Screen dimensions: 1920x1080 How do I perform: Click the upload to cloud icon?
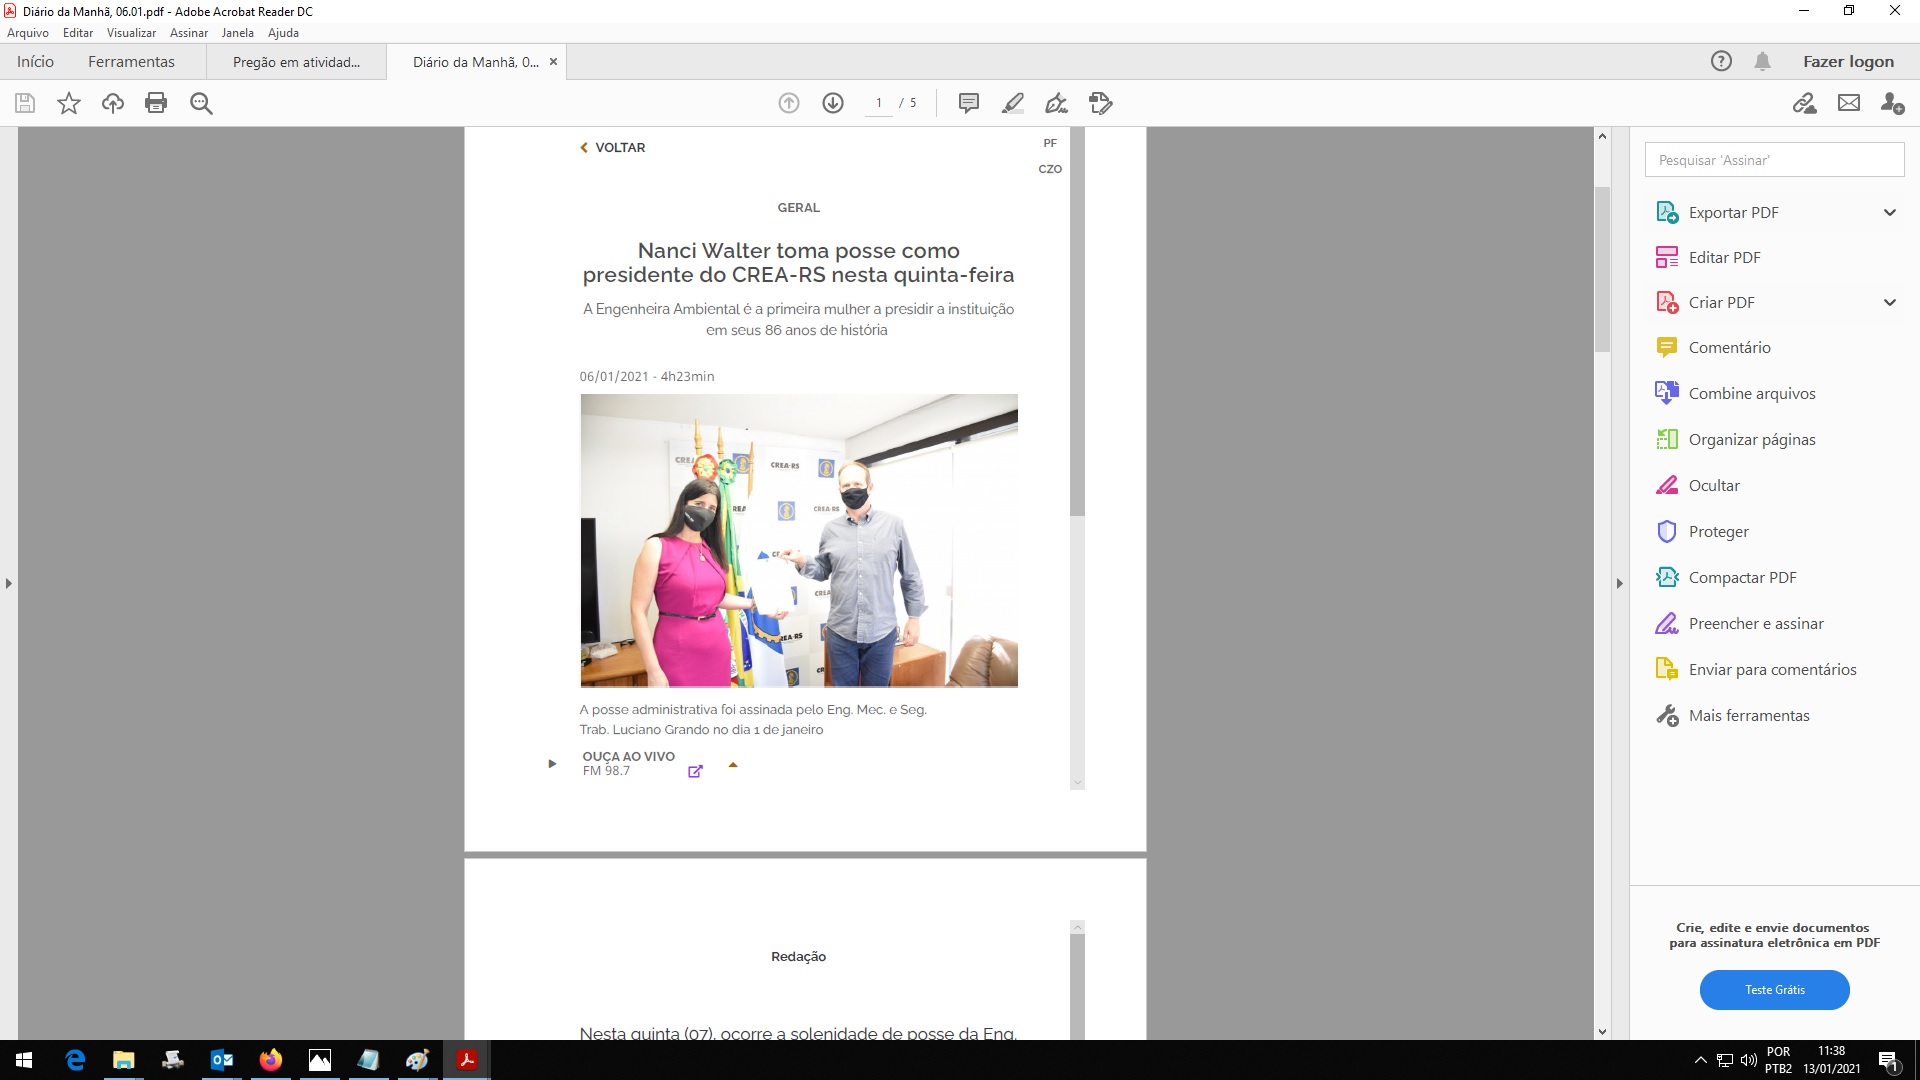(113, 103)
